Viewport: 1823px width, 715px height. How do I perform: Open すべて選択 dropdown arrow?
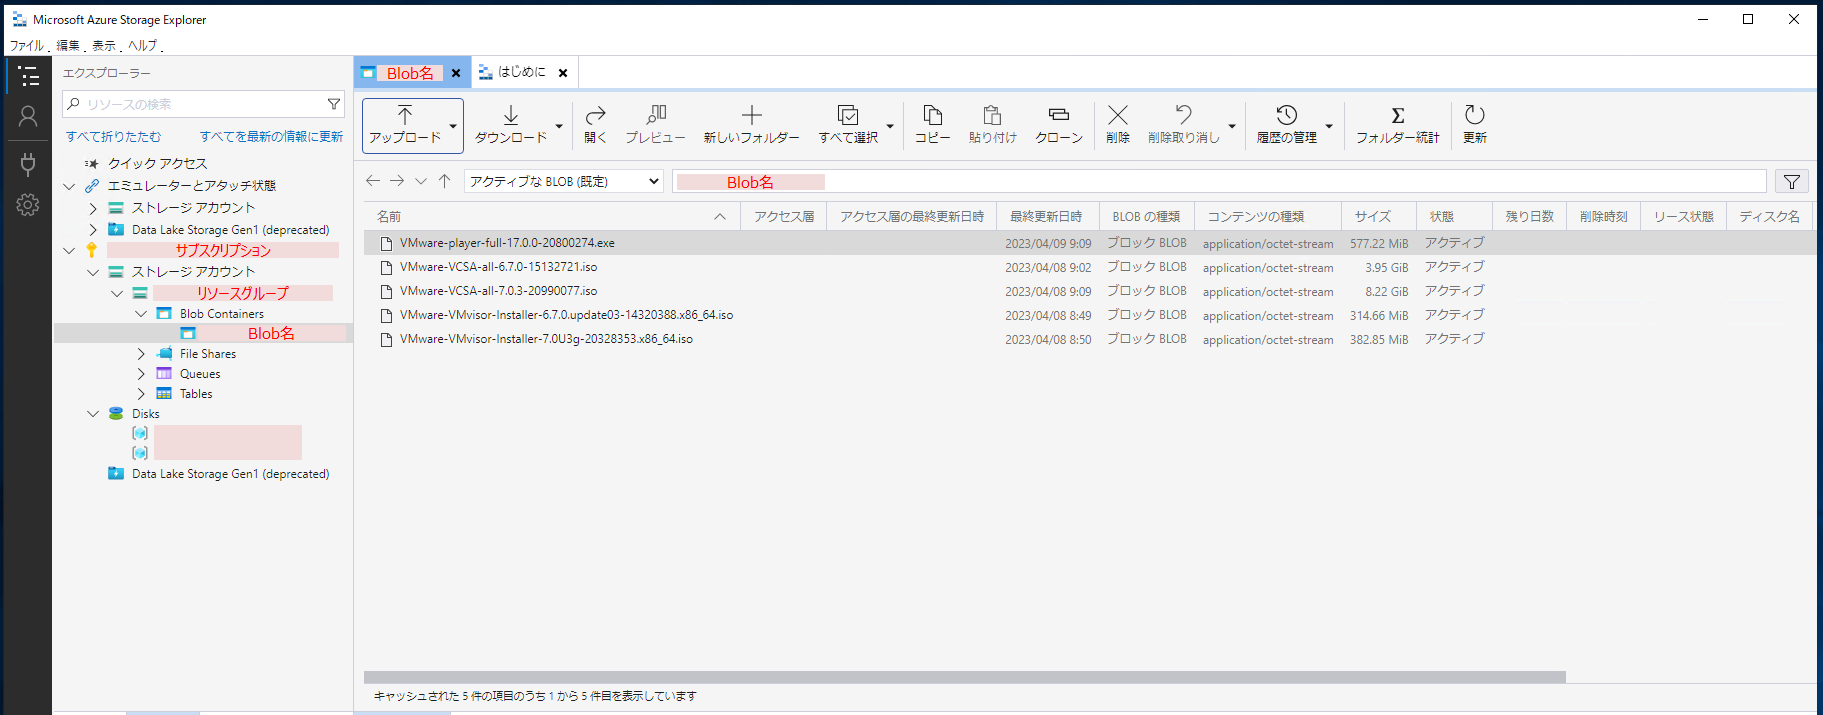click(890, 126)
